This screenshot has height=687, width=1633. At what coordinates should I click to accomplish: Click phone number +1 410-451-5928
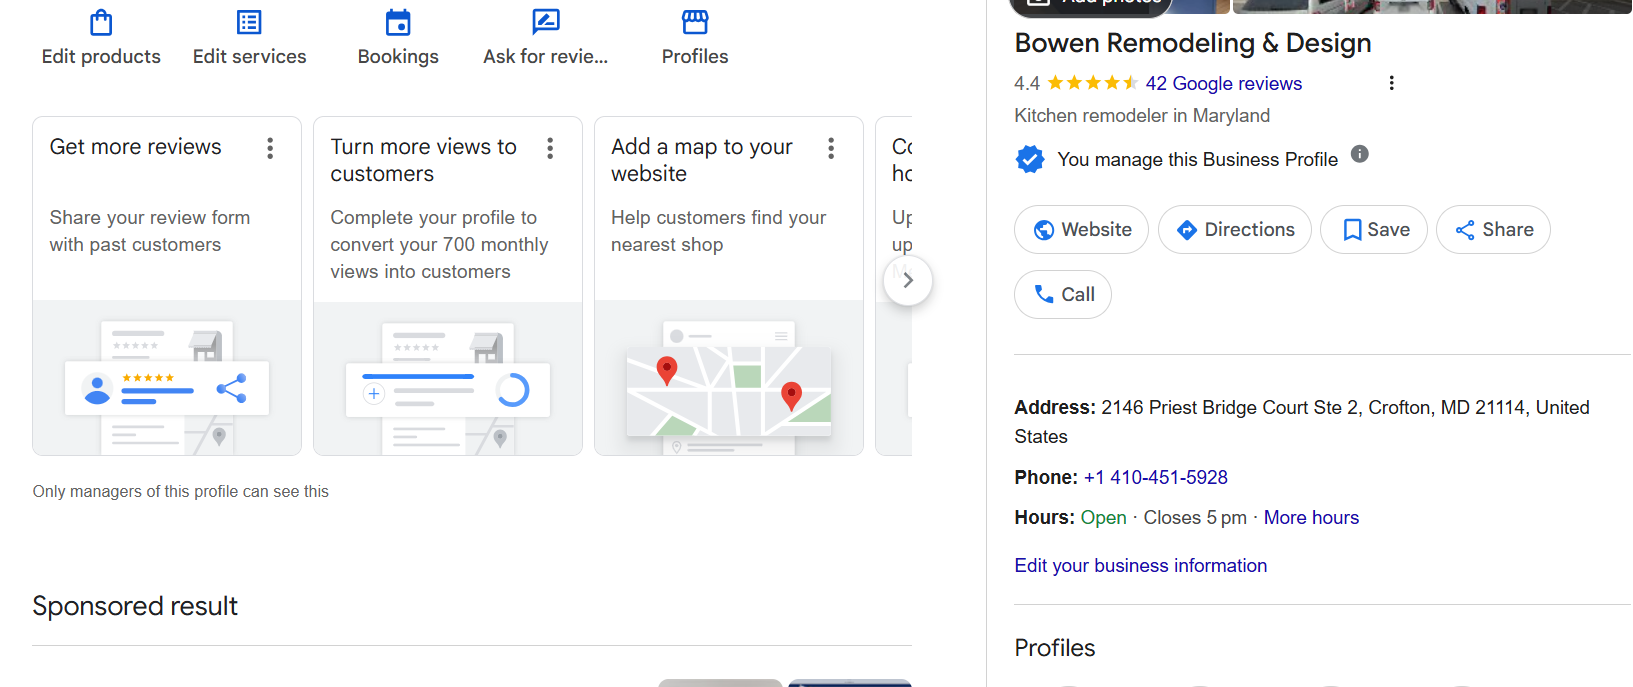pyautogui.click(x=1156, y=478)
